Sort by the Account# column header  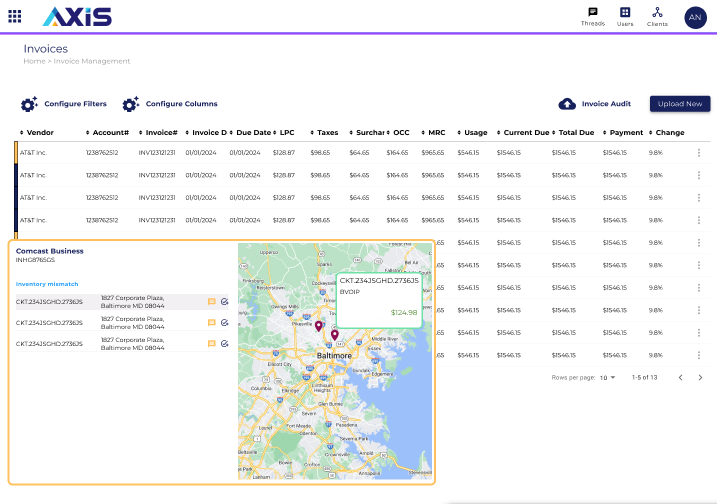point(107,133)
